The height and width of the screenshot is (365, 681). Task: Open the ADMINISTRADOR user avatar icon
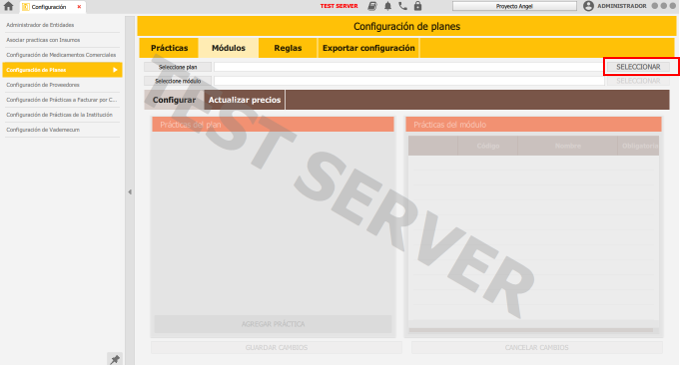coord(588,6)
